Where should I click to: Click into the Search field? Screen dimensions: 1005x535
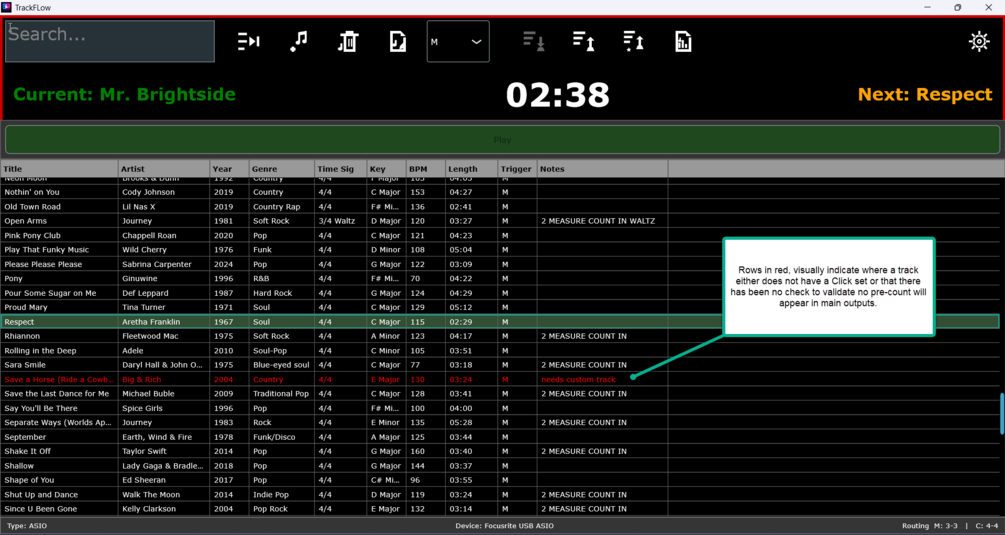pyautogui.click(x=110, y=41)
